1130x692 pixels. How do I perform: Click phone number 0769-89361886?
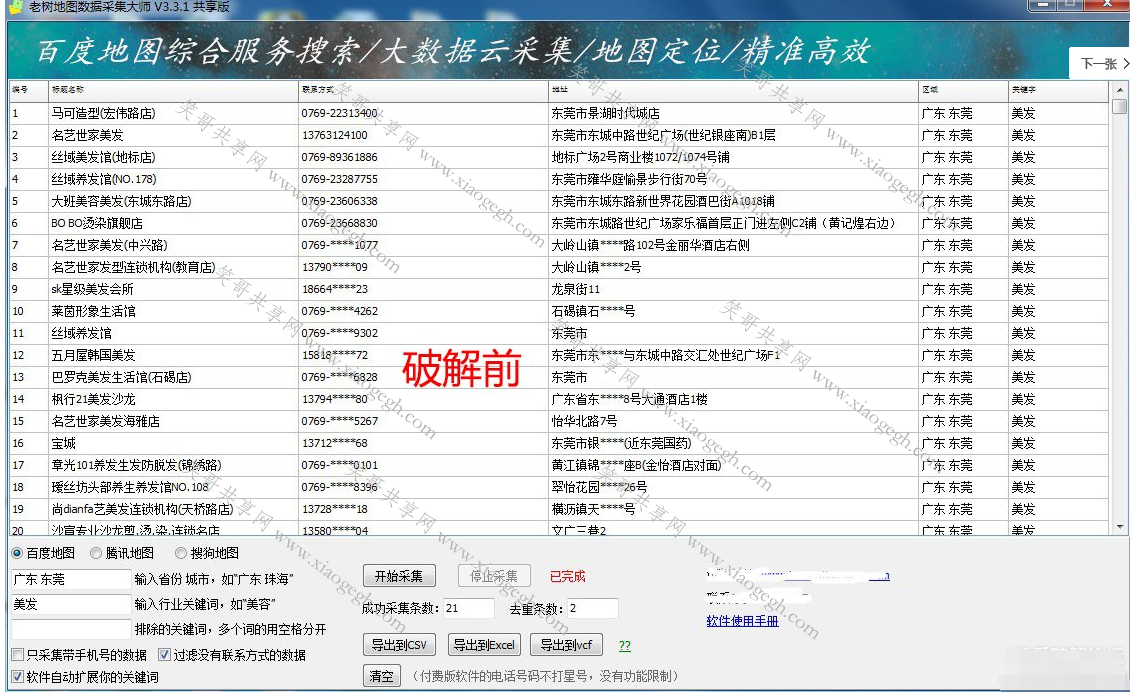339,157
